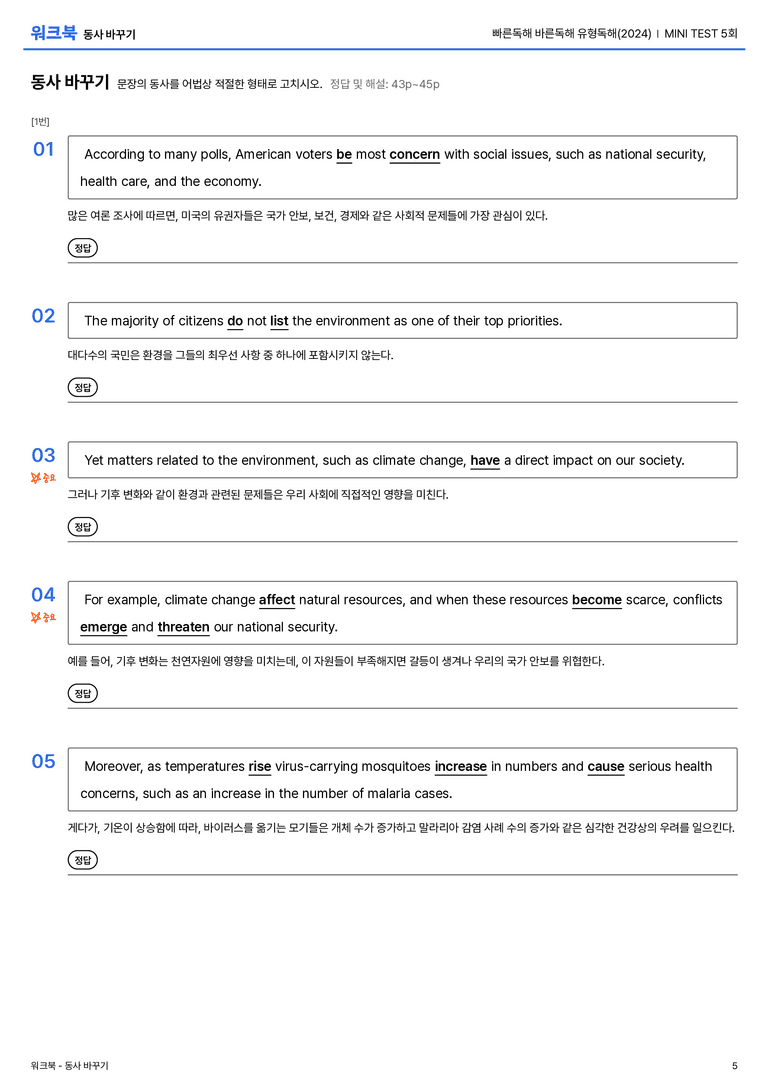Click the 정답 badge under question 04
The height and width of the screenshot is (1087, 768).
point(82,693)
